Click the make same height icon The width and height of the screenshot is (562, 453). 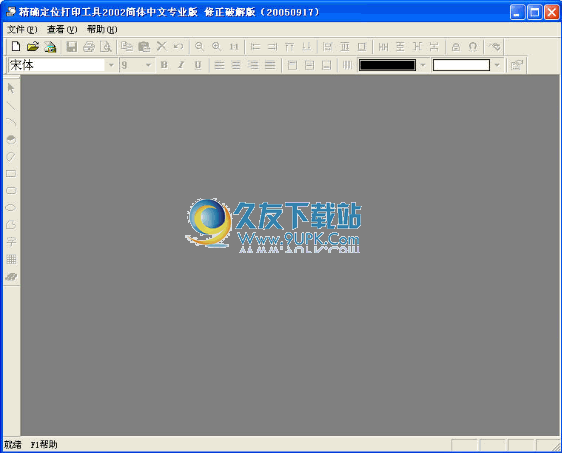point(344,47)
